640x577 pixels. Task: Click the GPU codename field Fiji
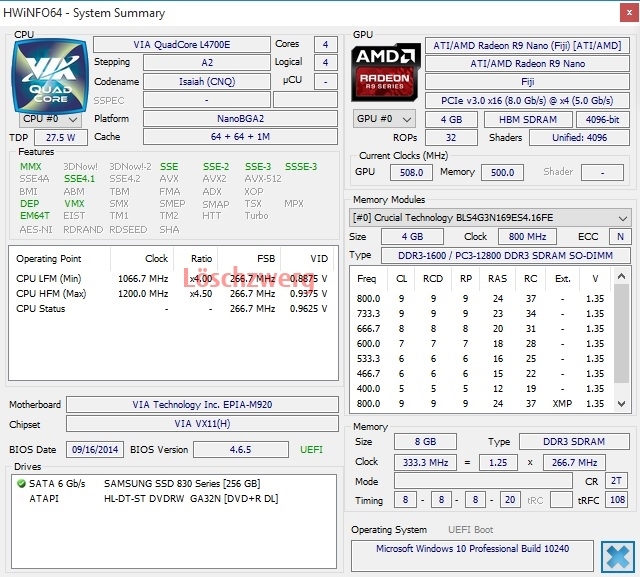coord(527,82)
